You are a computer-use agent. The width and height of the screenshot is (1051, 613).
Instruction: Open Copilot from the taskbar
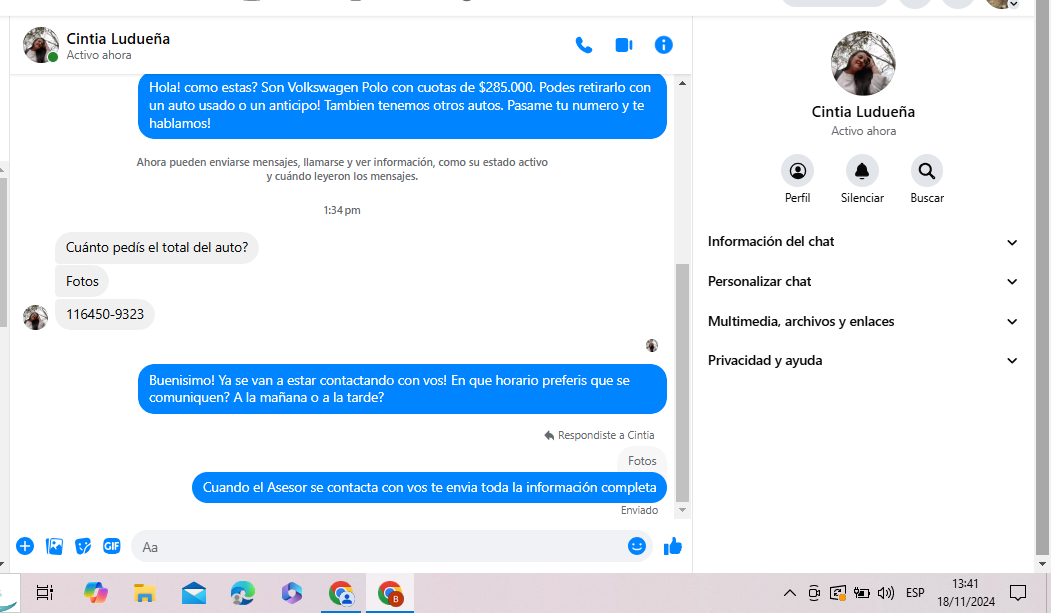coord(96,592)
